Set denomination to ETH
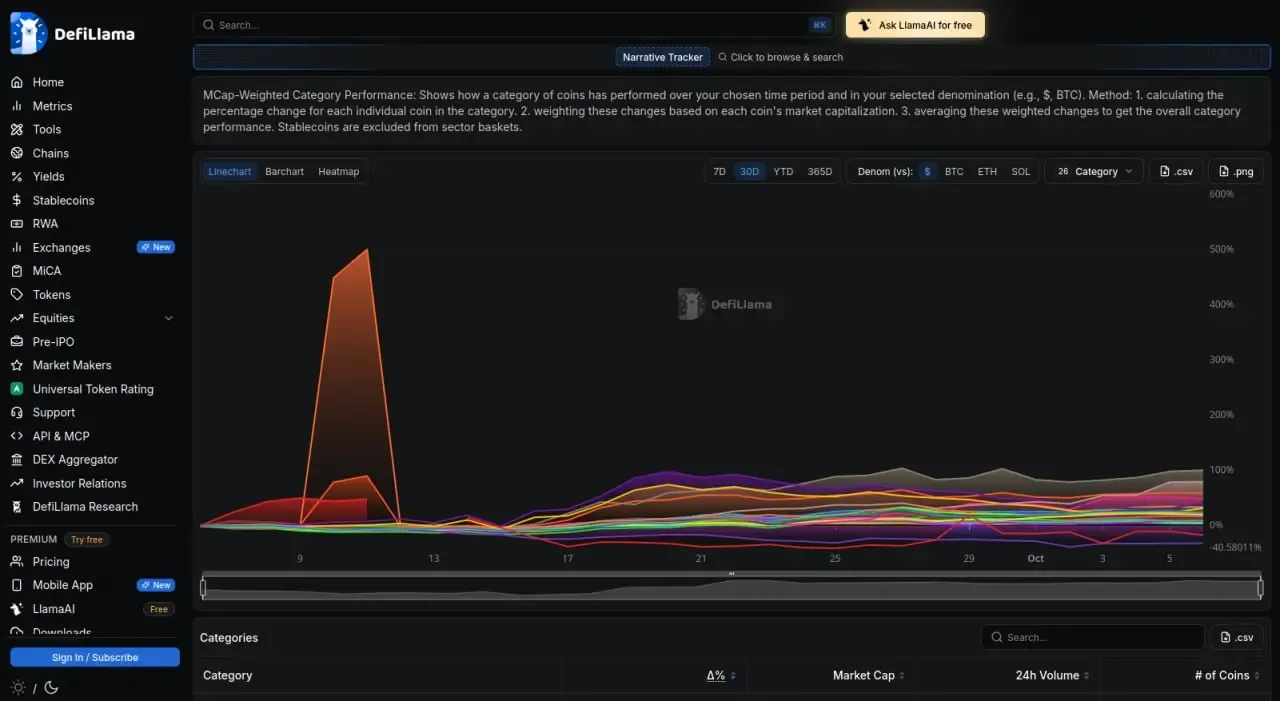The image size is (1280, 701). [x=987, y=172]
